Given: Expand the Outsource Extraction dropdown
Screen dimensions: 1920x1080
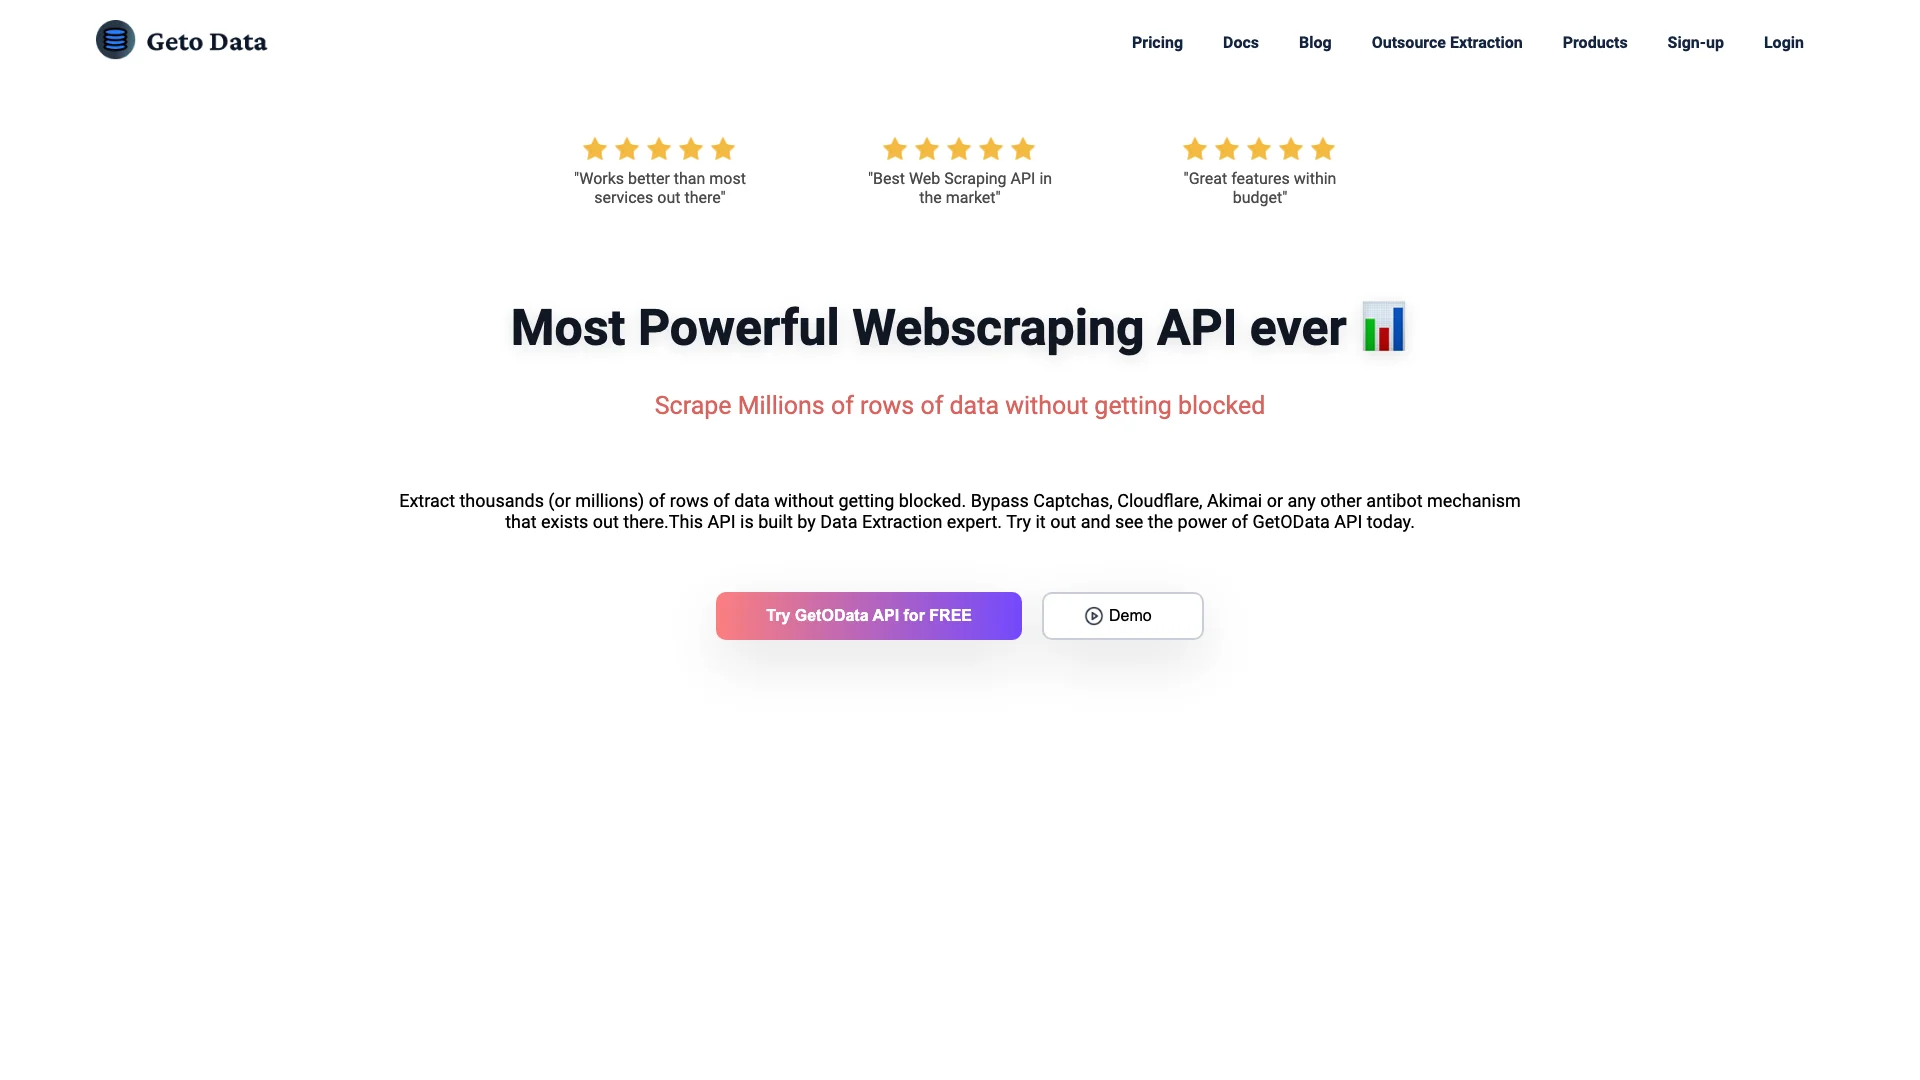Looking at the screenshot, I should coord(1447,42).
